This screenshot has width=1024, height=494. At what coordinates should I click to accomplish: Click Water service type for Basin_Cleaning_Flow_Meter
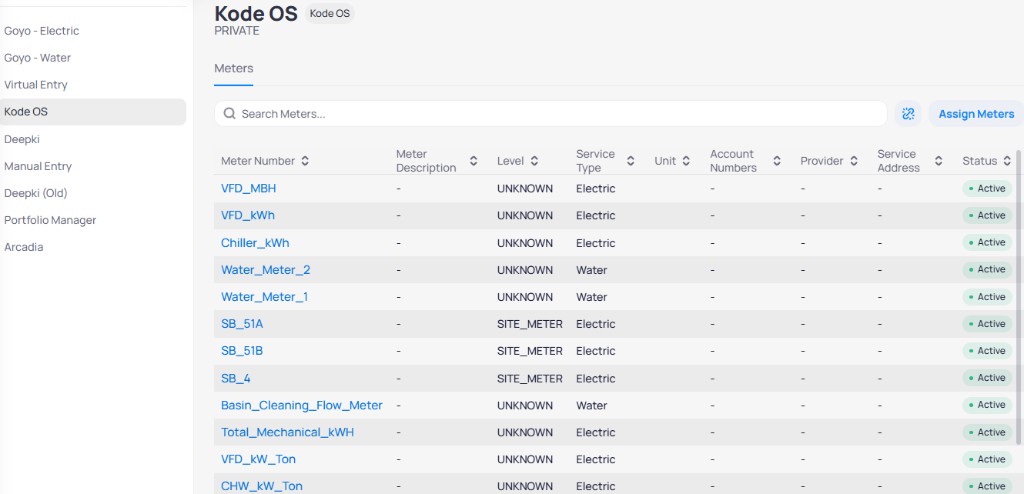pyautogui.click(x=592, y=405)
